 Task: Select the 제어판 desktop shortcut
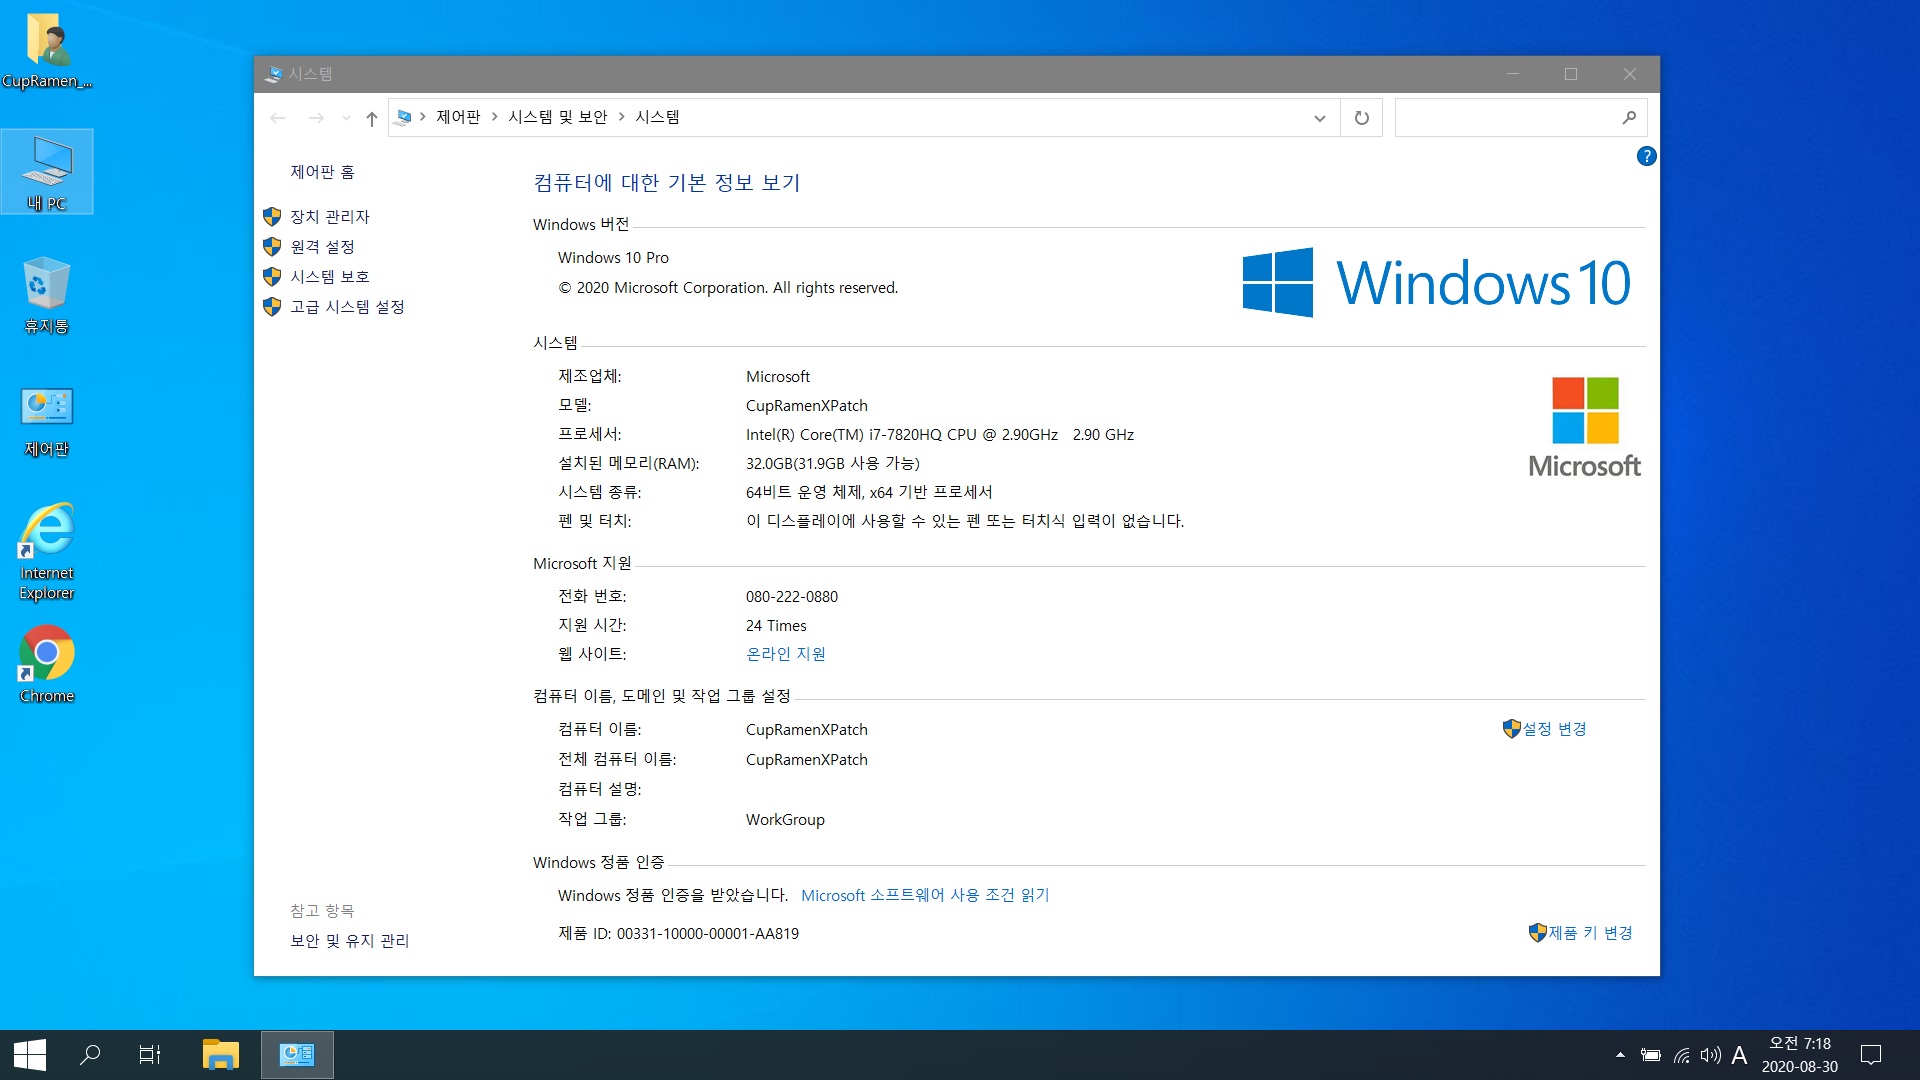point(47,422)
